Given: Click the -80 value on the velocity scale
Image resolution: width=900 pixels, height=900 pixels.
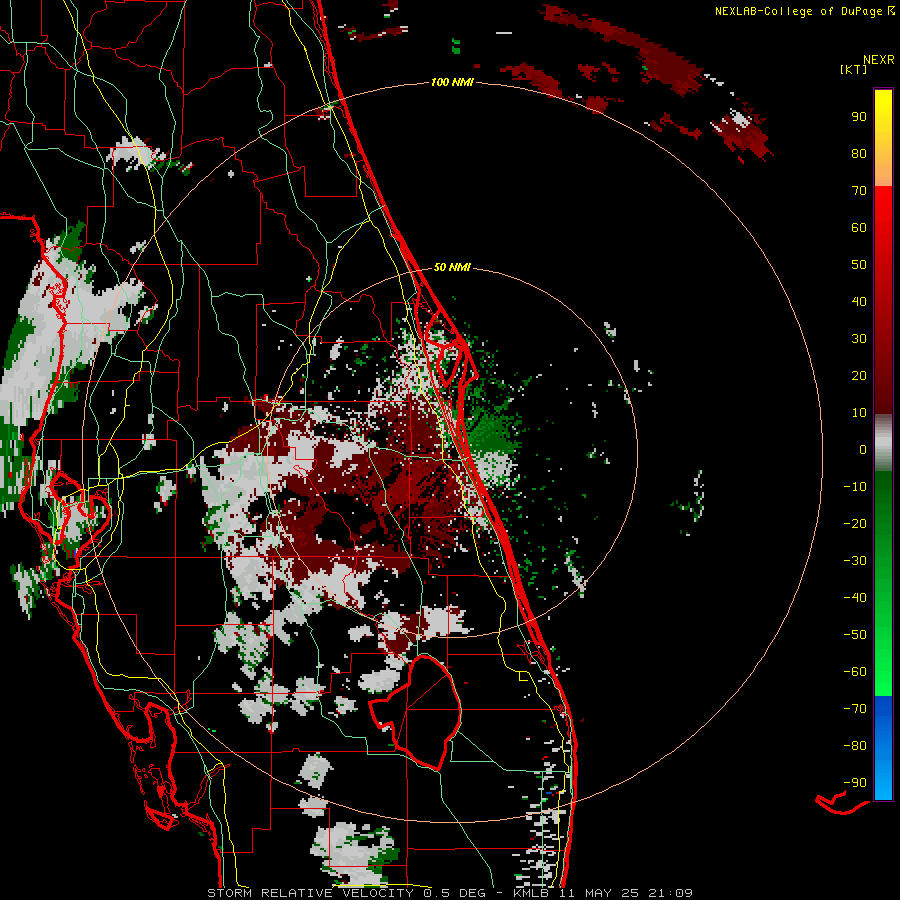Looking at the screenshot, I should pyautogui.click(x=855, y=746).
